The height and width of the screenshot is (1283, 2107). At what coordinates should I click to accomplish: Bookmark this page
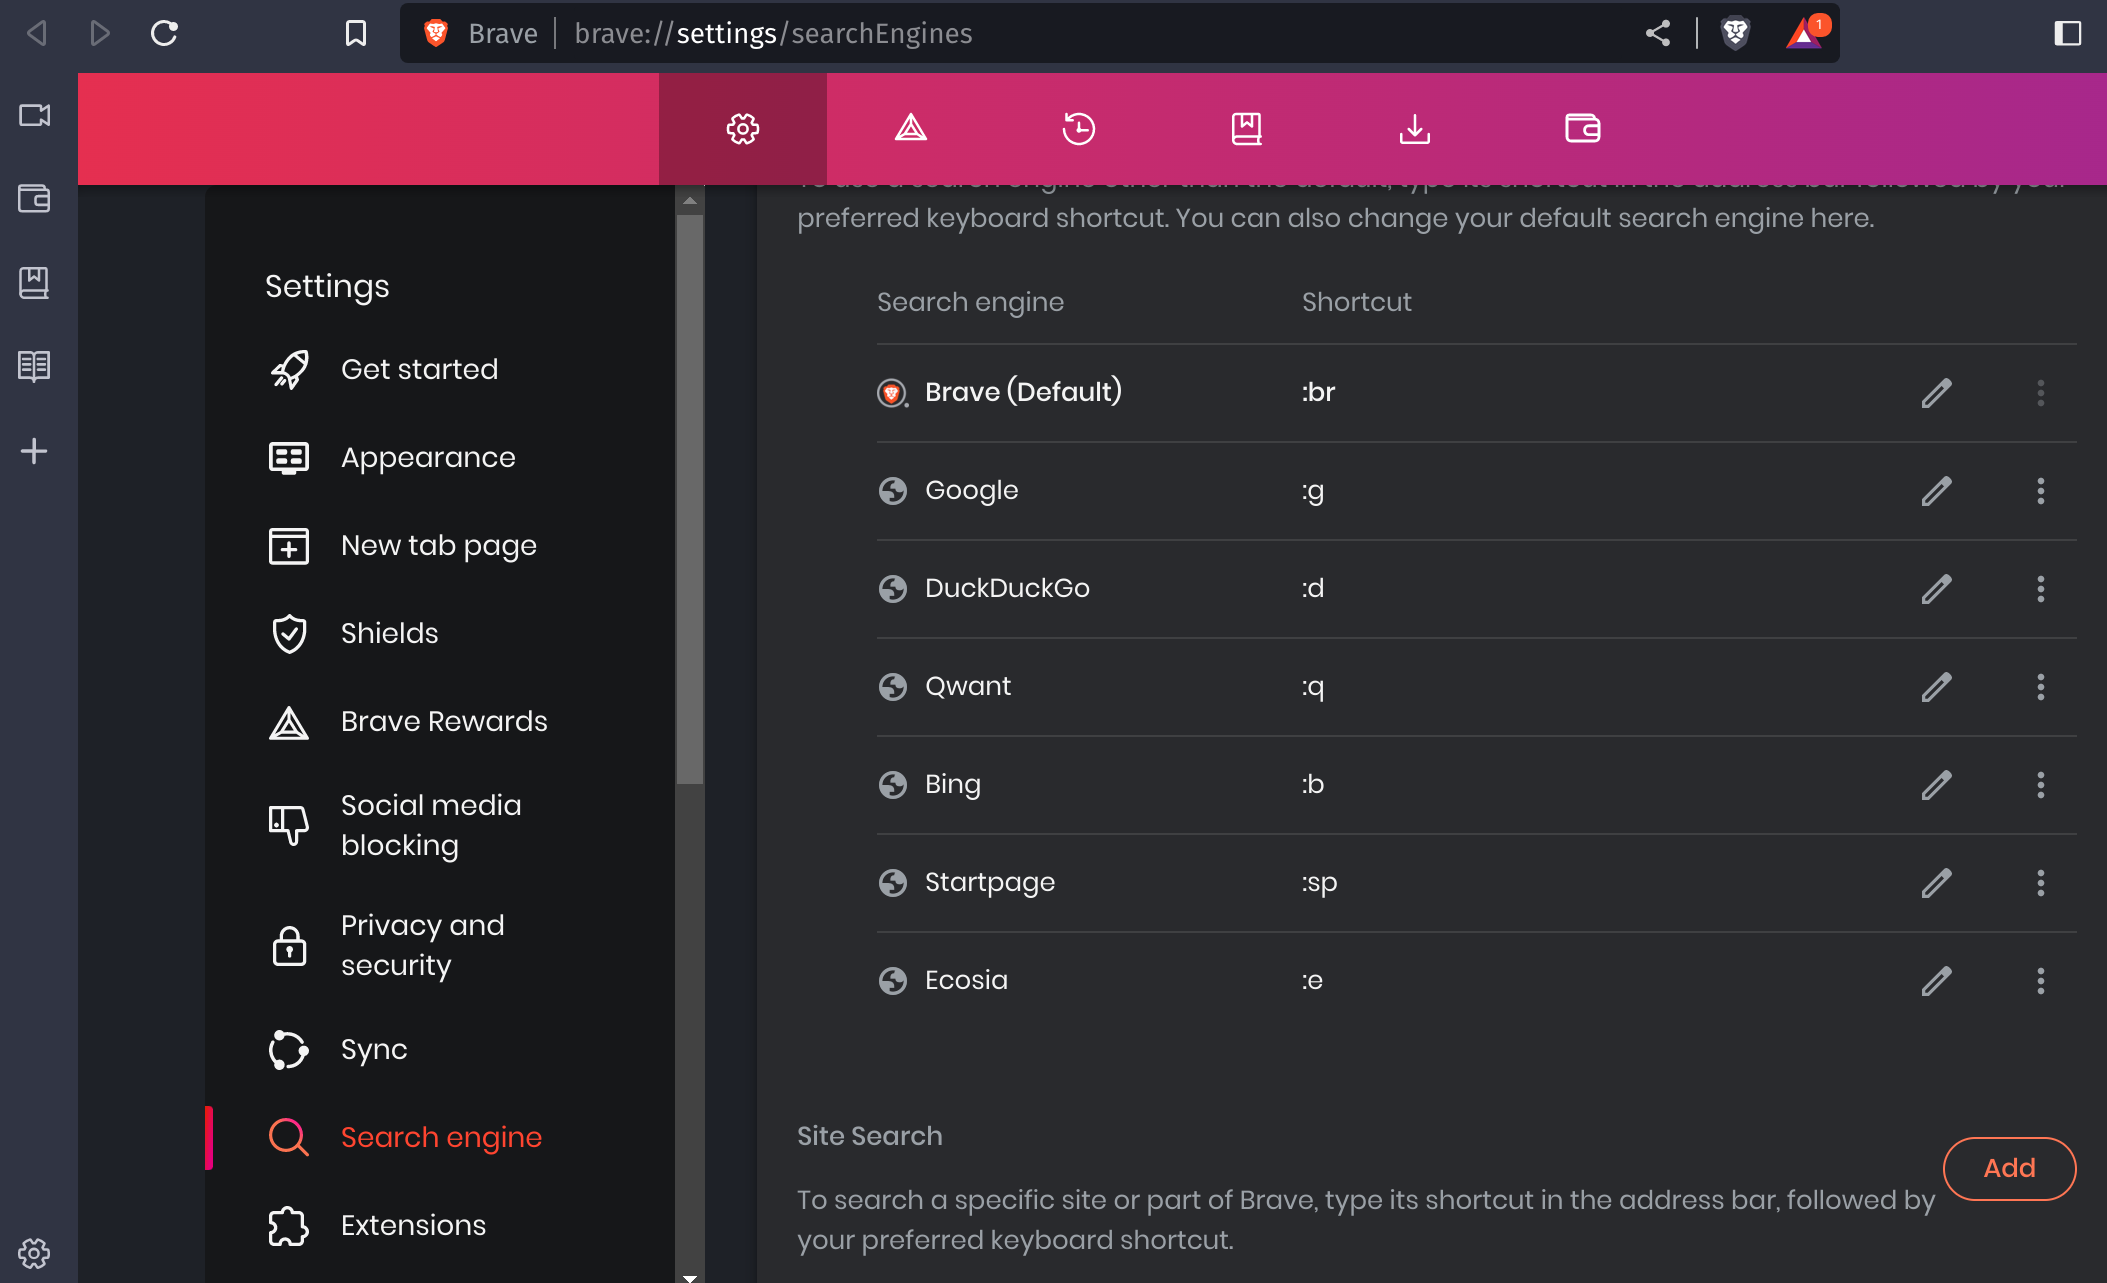[x=355, y=33]
